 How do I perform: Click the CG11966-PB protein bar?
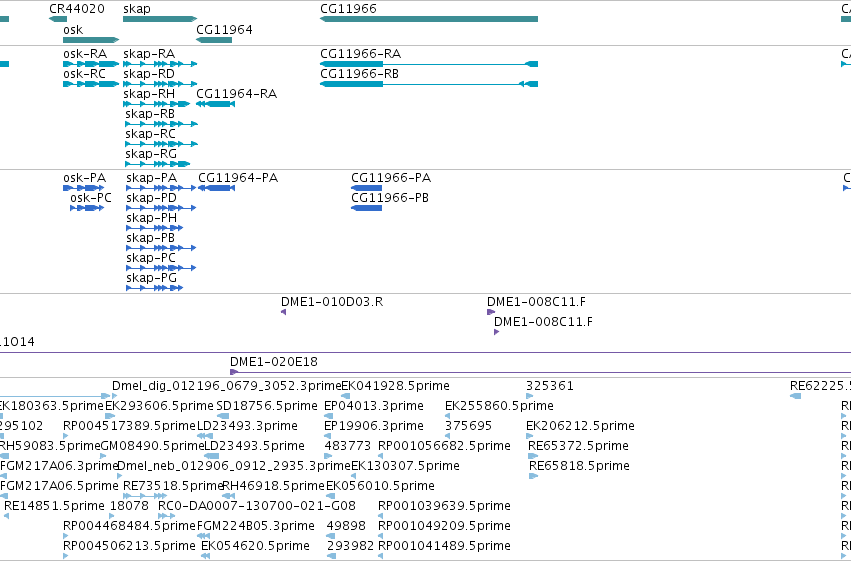[366, 208]
